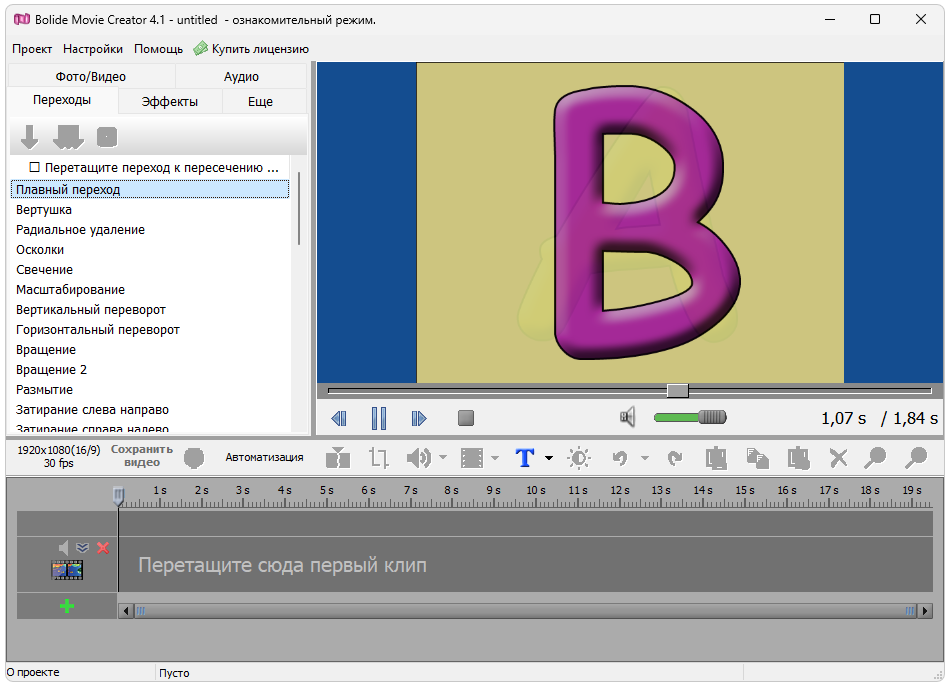Image resolution: width=949 pixels, height=688 pixels.
Task: Step forward one frame in the preview
Action: click(x=419, y=418)
